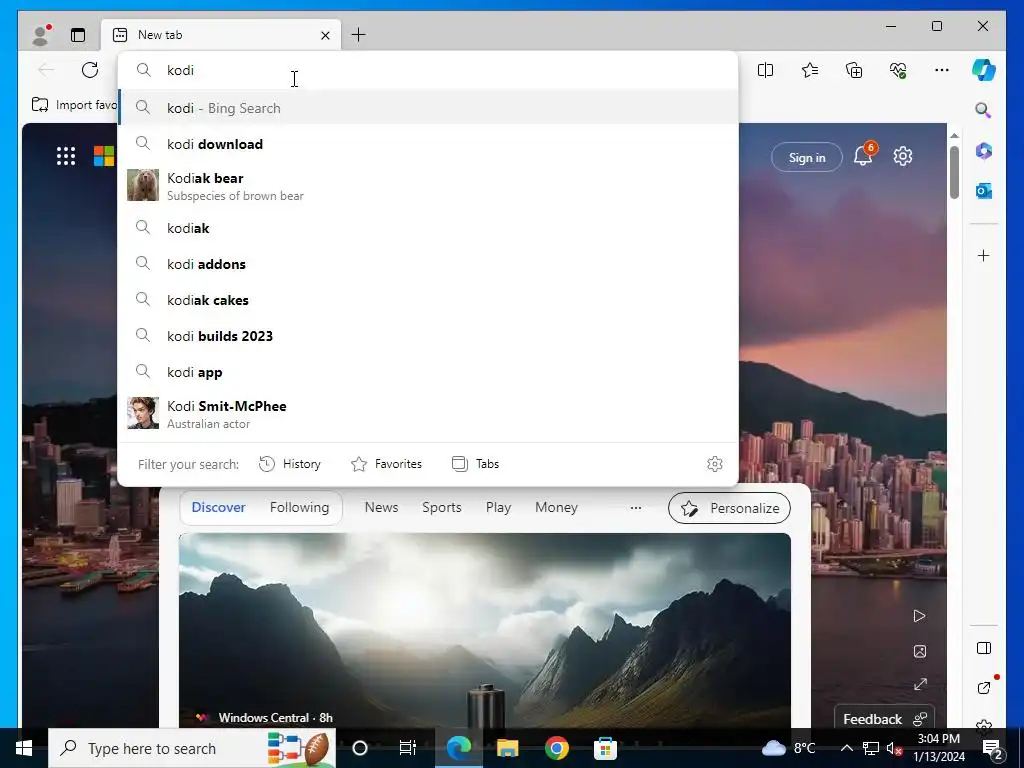Open link in external window sidebar icon
The height and width of the screenshot is (768, 1024).
click(x=984, y=688)
